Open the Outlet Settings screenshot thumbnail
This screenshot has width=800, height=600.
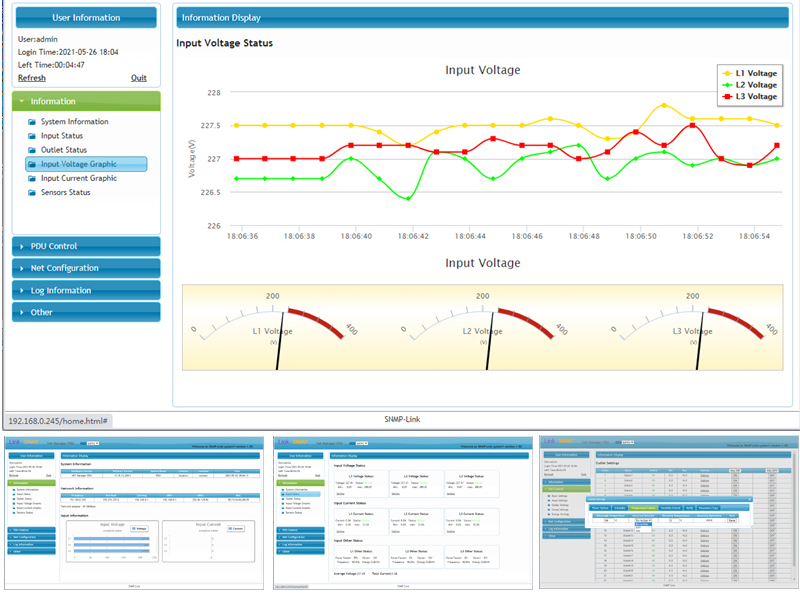pos(665,511)
